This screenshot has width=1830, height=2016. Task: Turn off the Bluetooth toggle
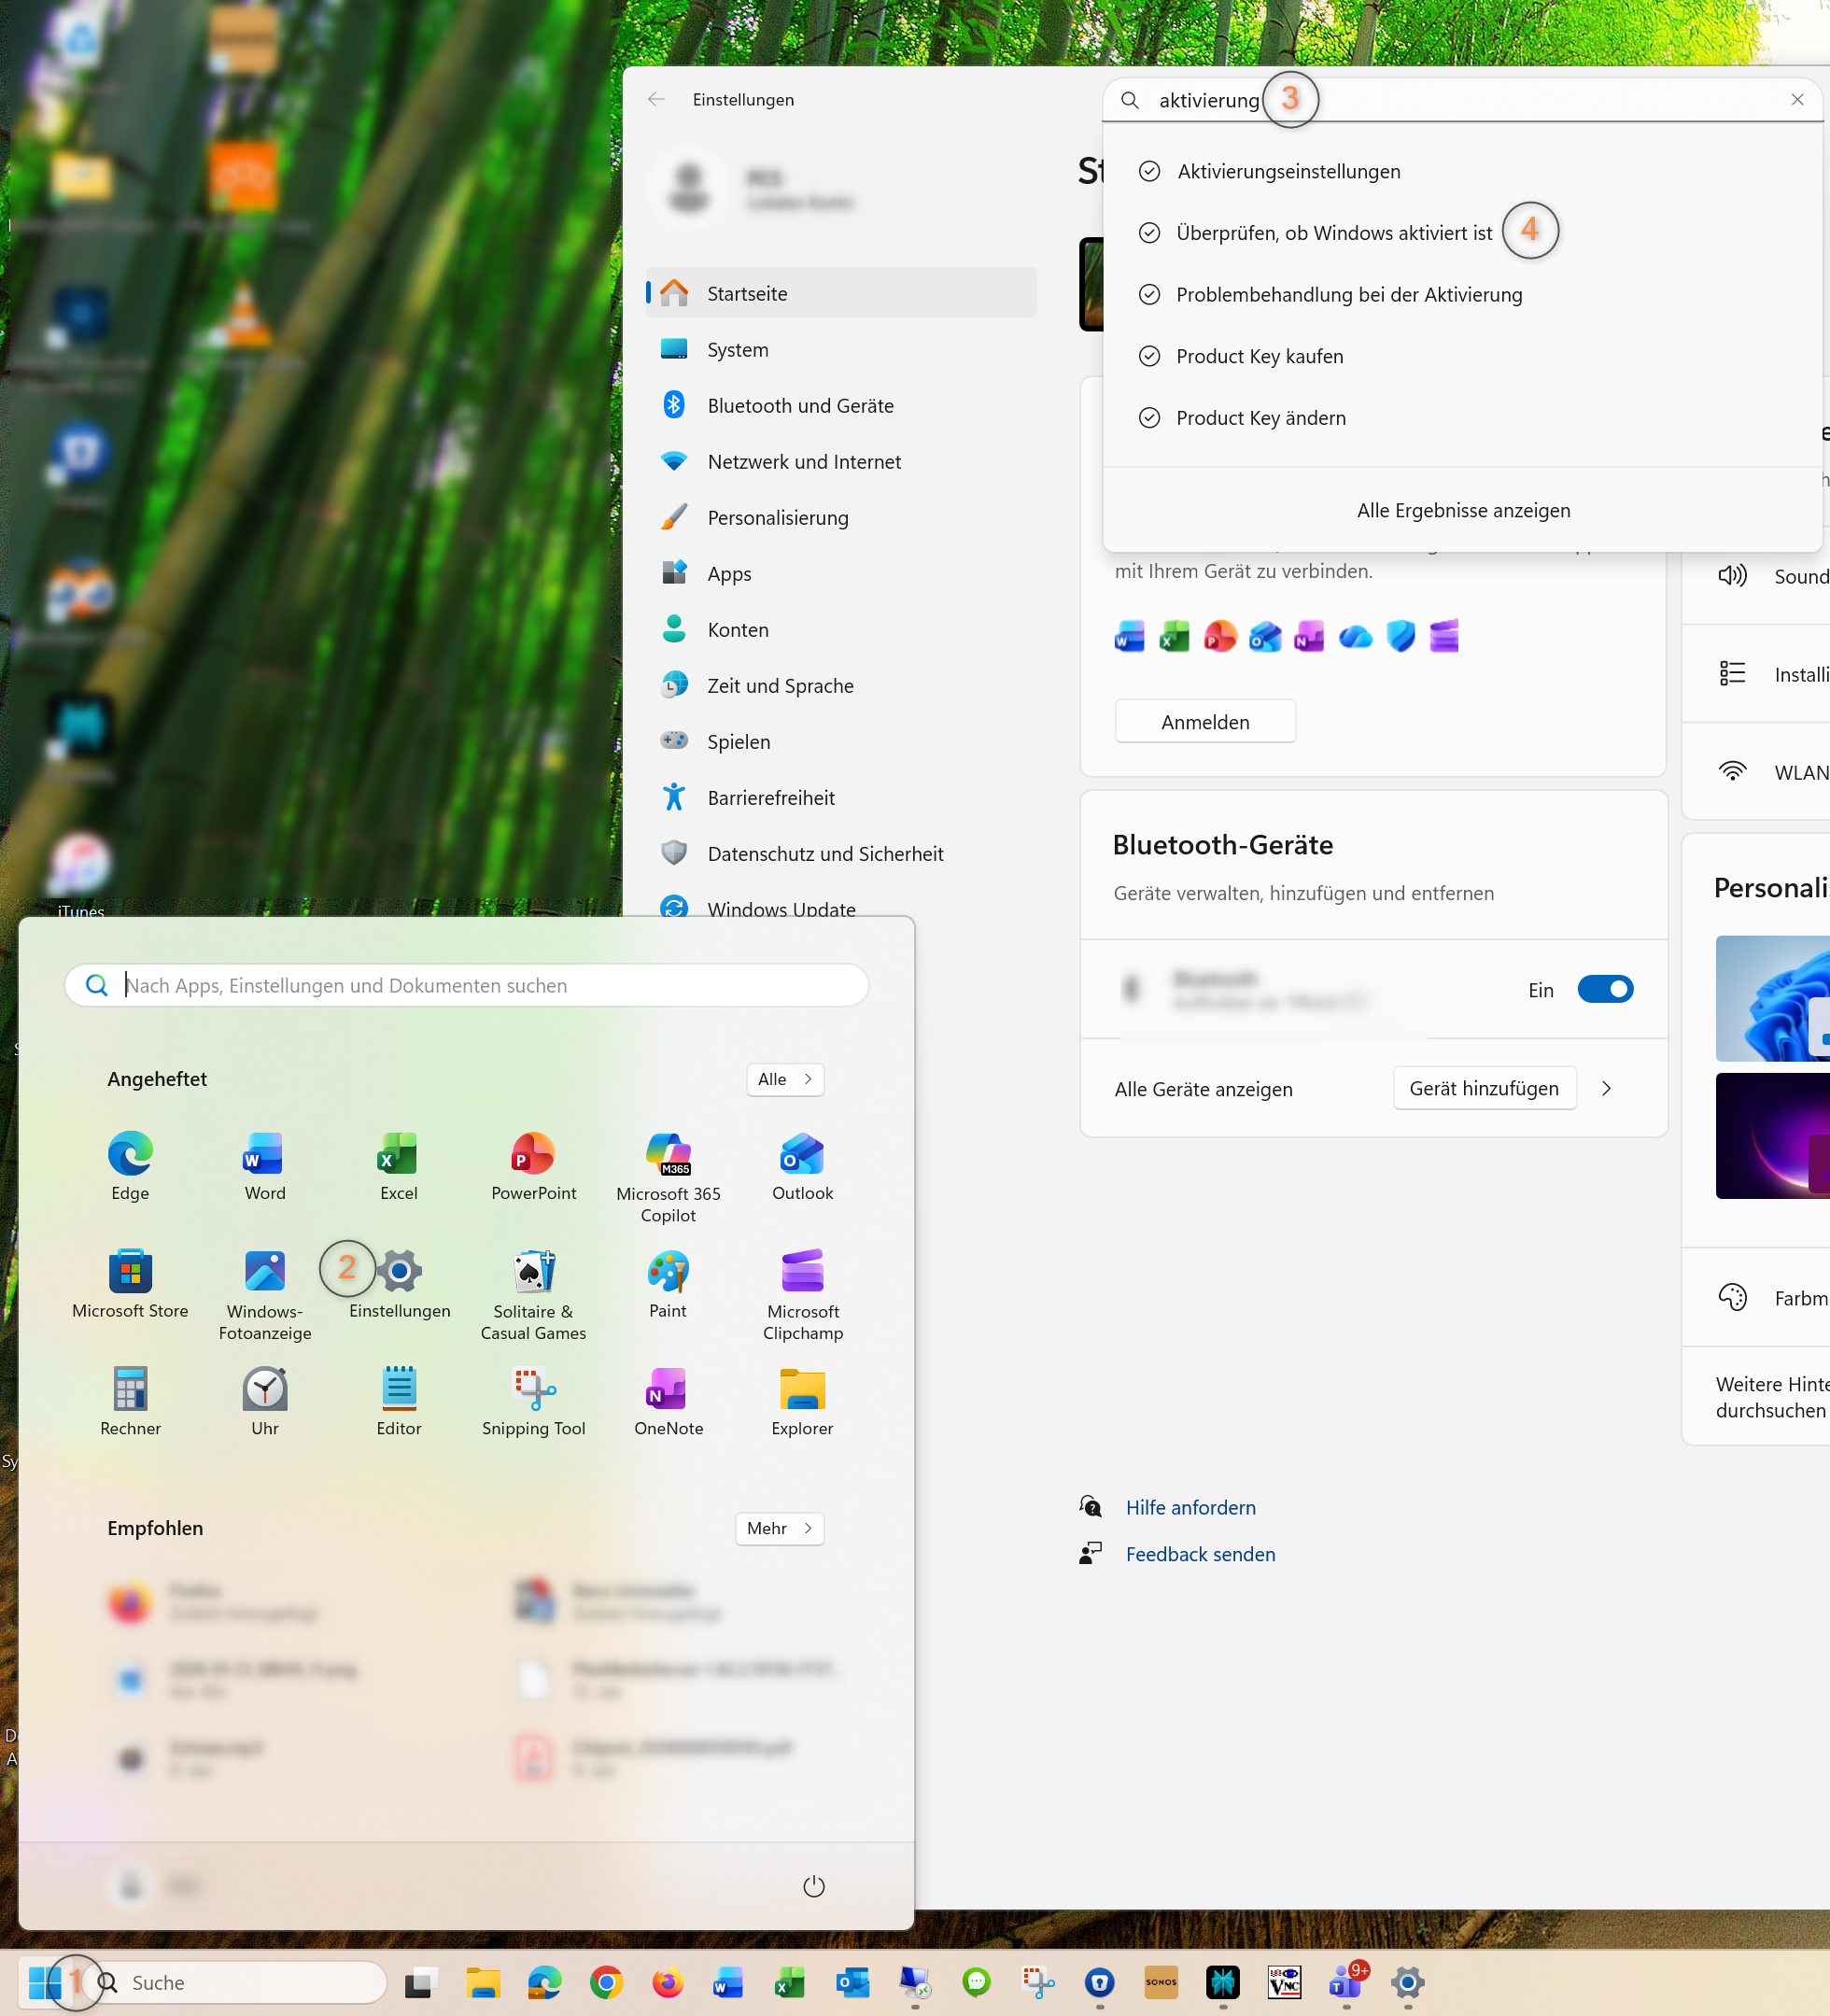(x=1604, y=989)
